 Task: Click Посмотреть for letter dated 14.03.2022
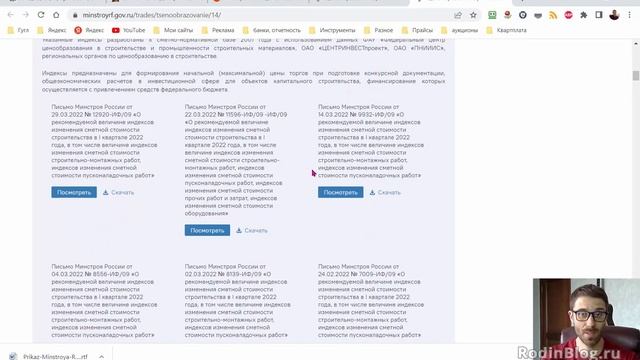tap(340, 192)
